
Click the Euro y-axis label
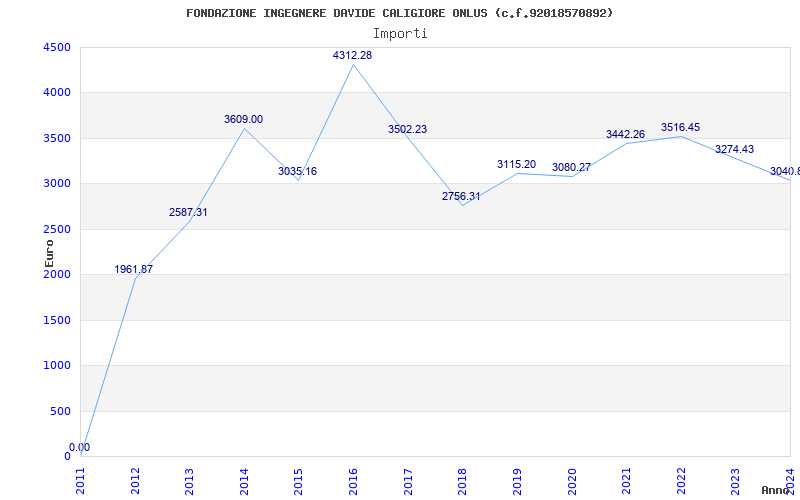(x=49, y=253)
